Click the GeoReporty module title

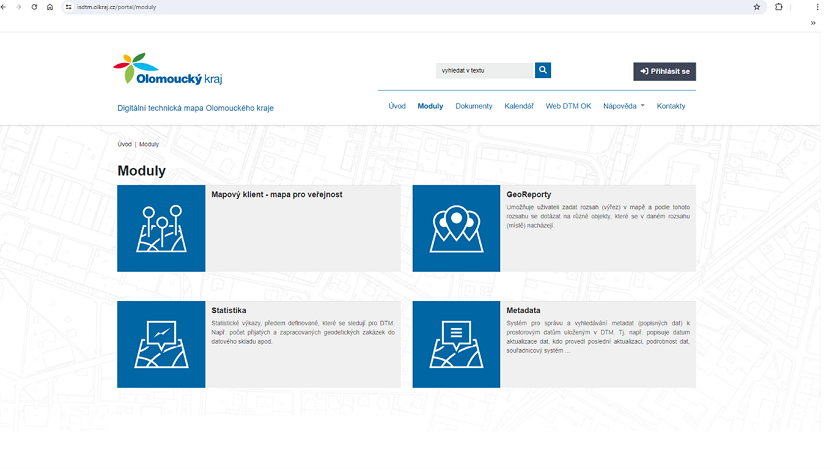(x=528, y=195)
